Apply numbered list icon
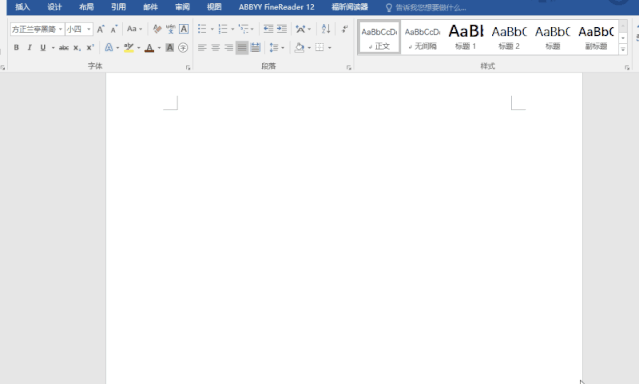Screen dimensions: 639x384 tap(223, 29)
